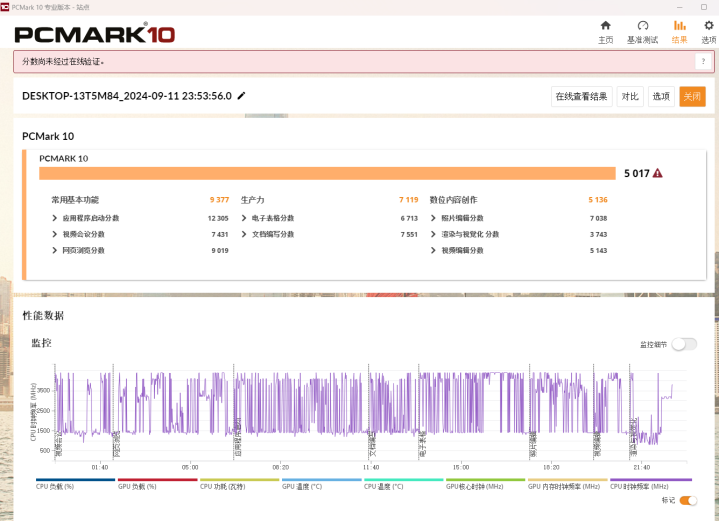The height and width of the screenshot is (521, 719).
Task: Click the warning triangle next to score 5 017
Action: tap(658, 173)
